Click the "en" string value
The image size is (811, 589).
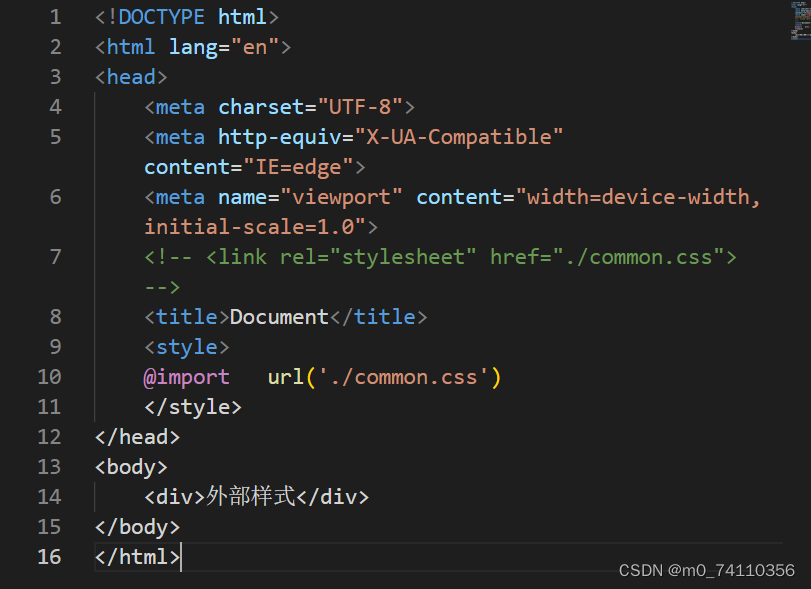(x=255, y=47)
